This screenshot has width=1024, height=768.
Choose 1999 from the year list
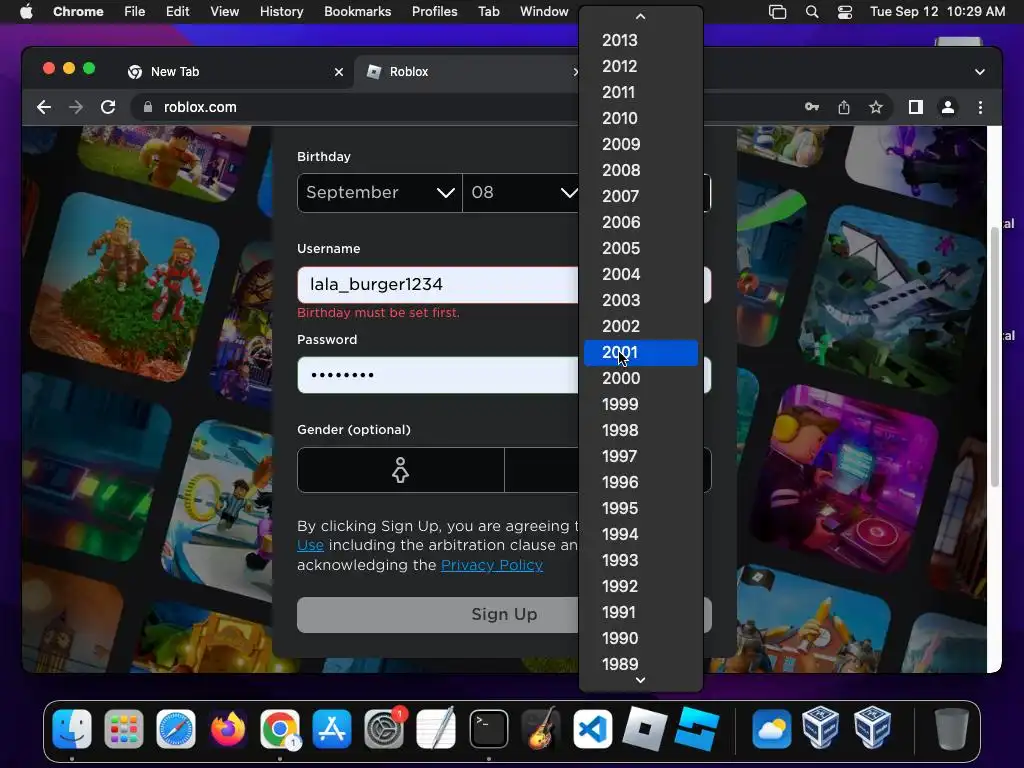tap(641, 404)
